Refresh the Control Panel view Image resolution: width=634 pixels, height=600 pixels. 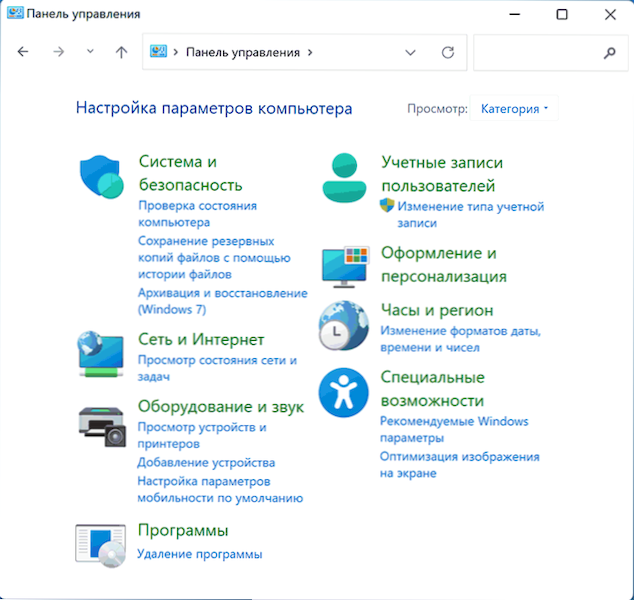coord(448,52)
